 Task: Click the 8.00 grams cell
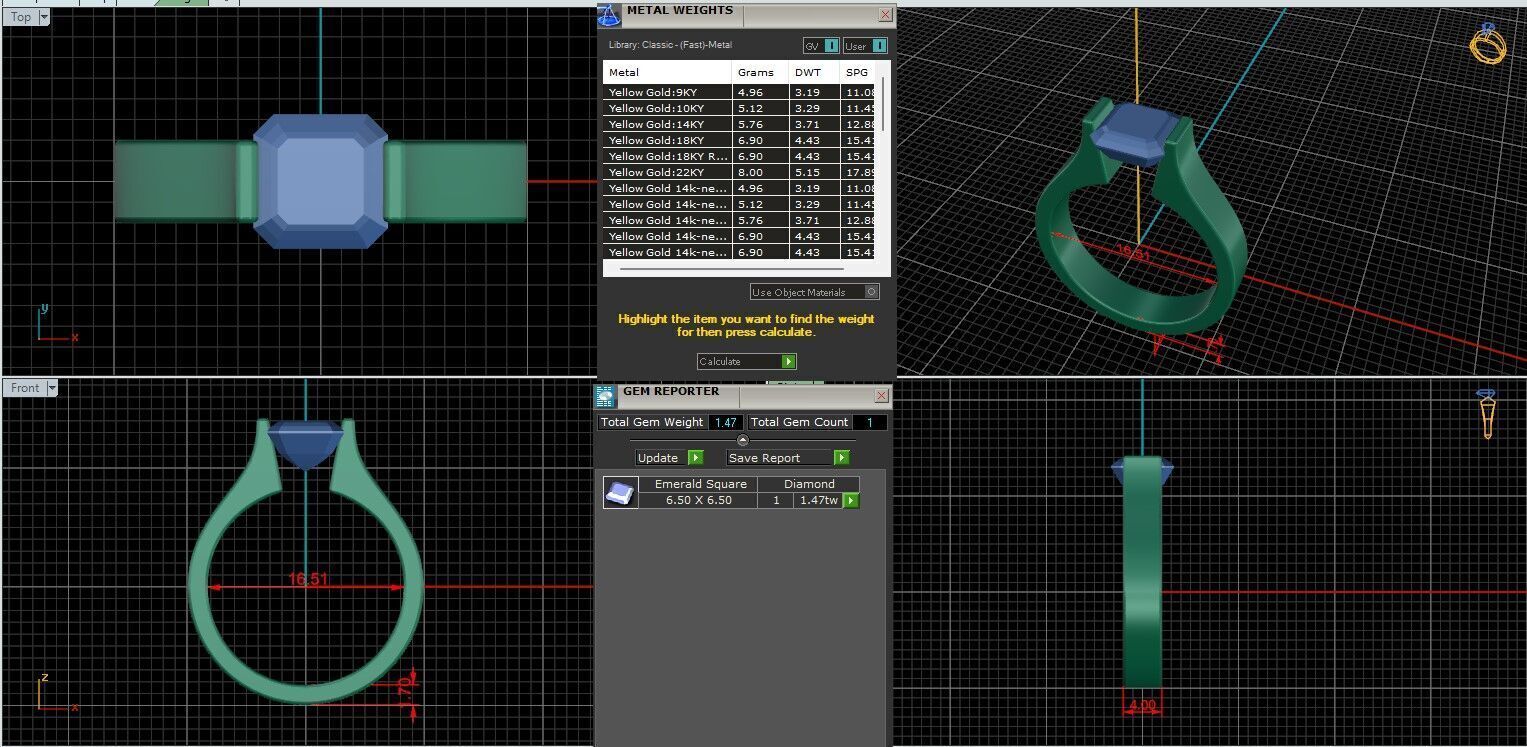760,172
